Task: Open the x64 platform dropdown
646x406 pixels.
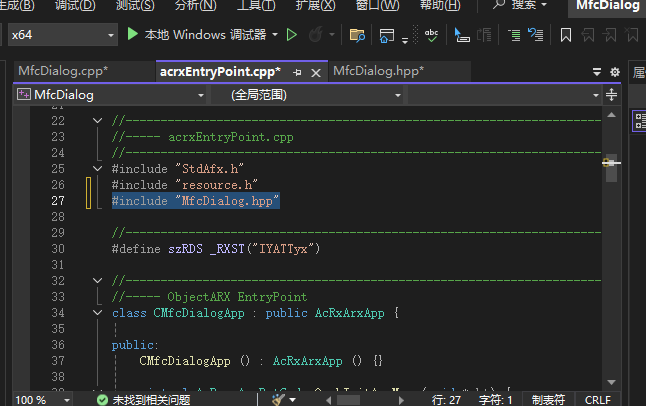Action: [x=60, y=35]
